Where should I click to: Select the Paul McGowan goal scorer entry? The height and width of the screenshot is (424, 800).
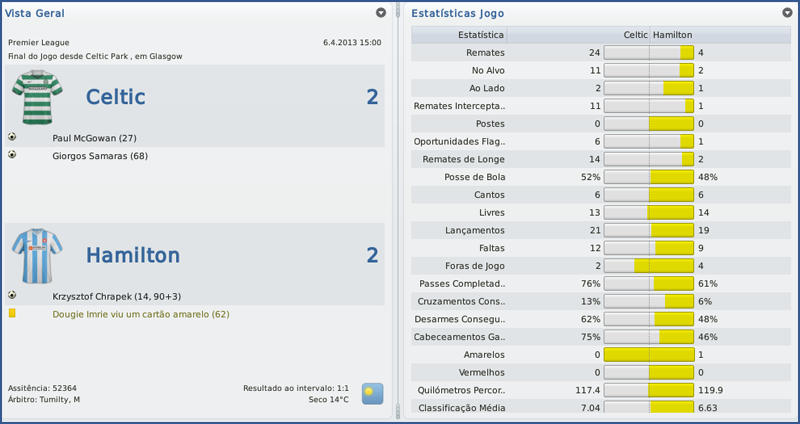click(94, 138)
